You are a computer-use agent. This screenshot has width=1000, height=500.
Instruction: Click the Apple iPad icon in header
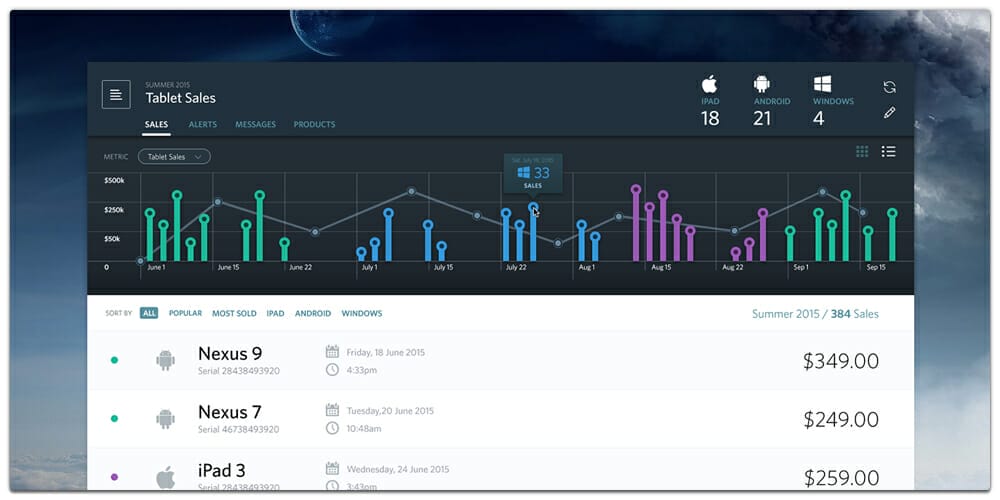[709, 84]
